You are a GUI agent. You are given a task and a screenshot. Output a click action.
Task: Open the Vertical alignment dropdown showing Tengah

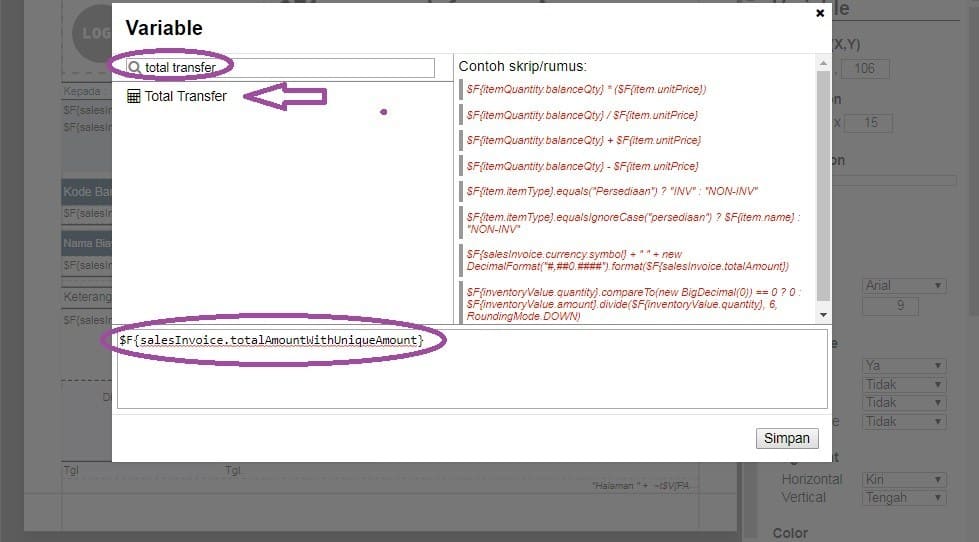903,497
